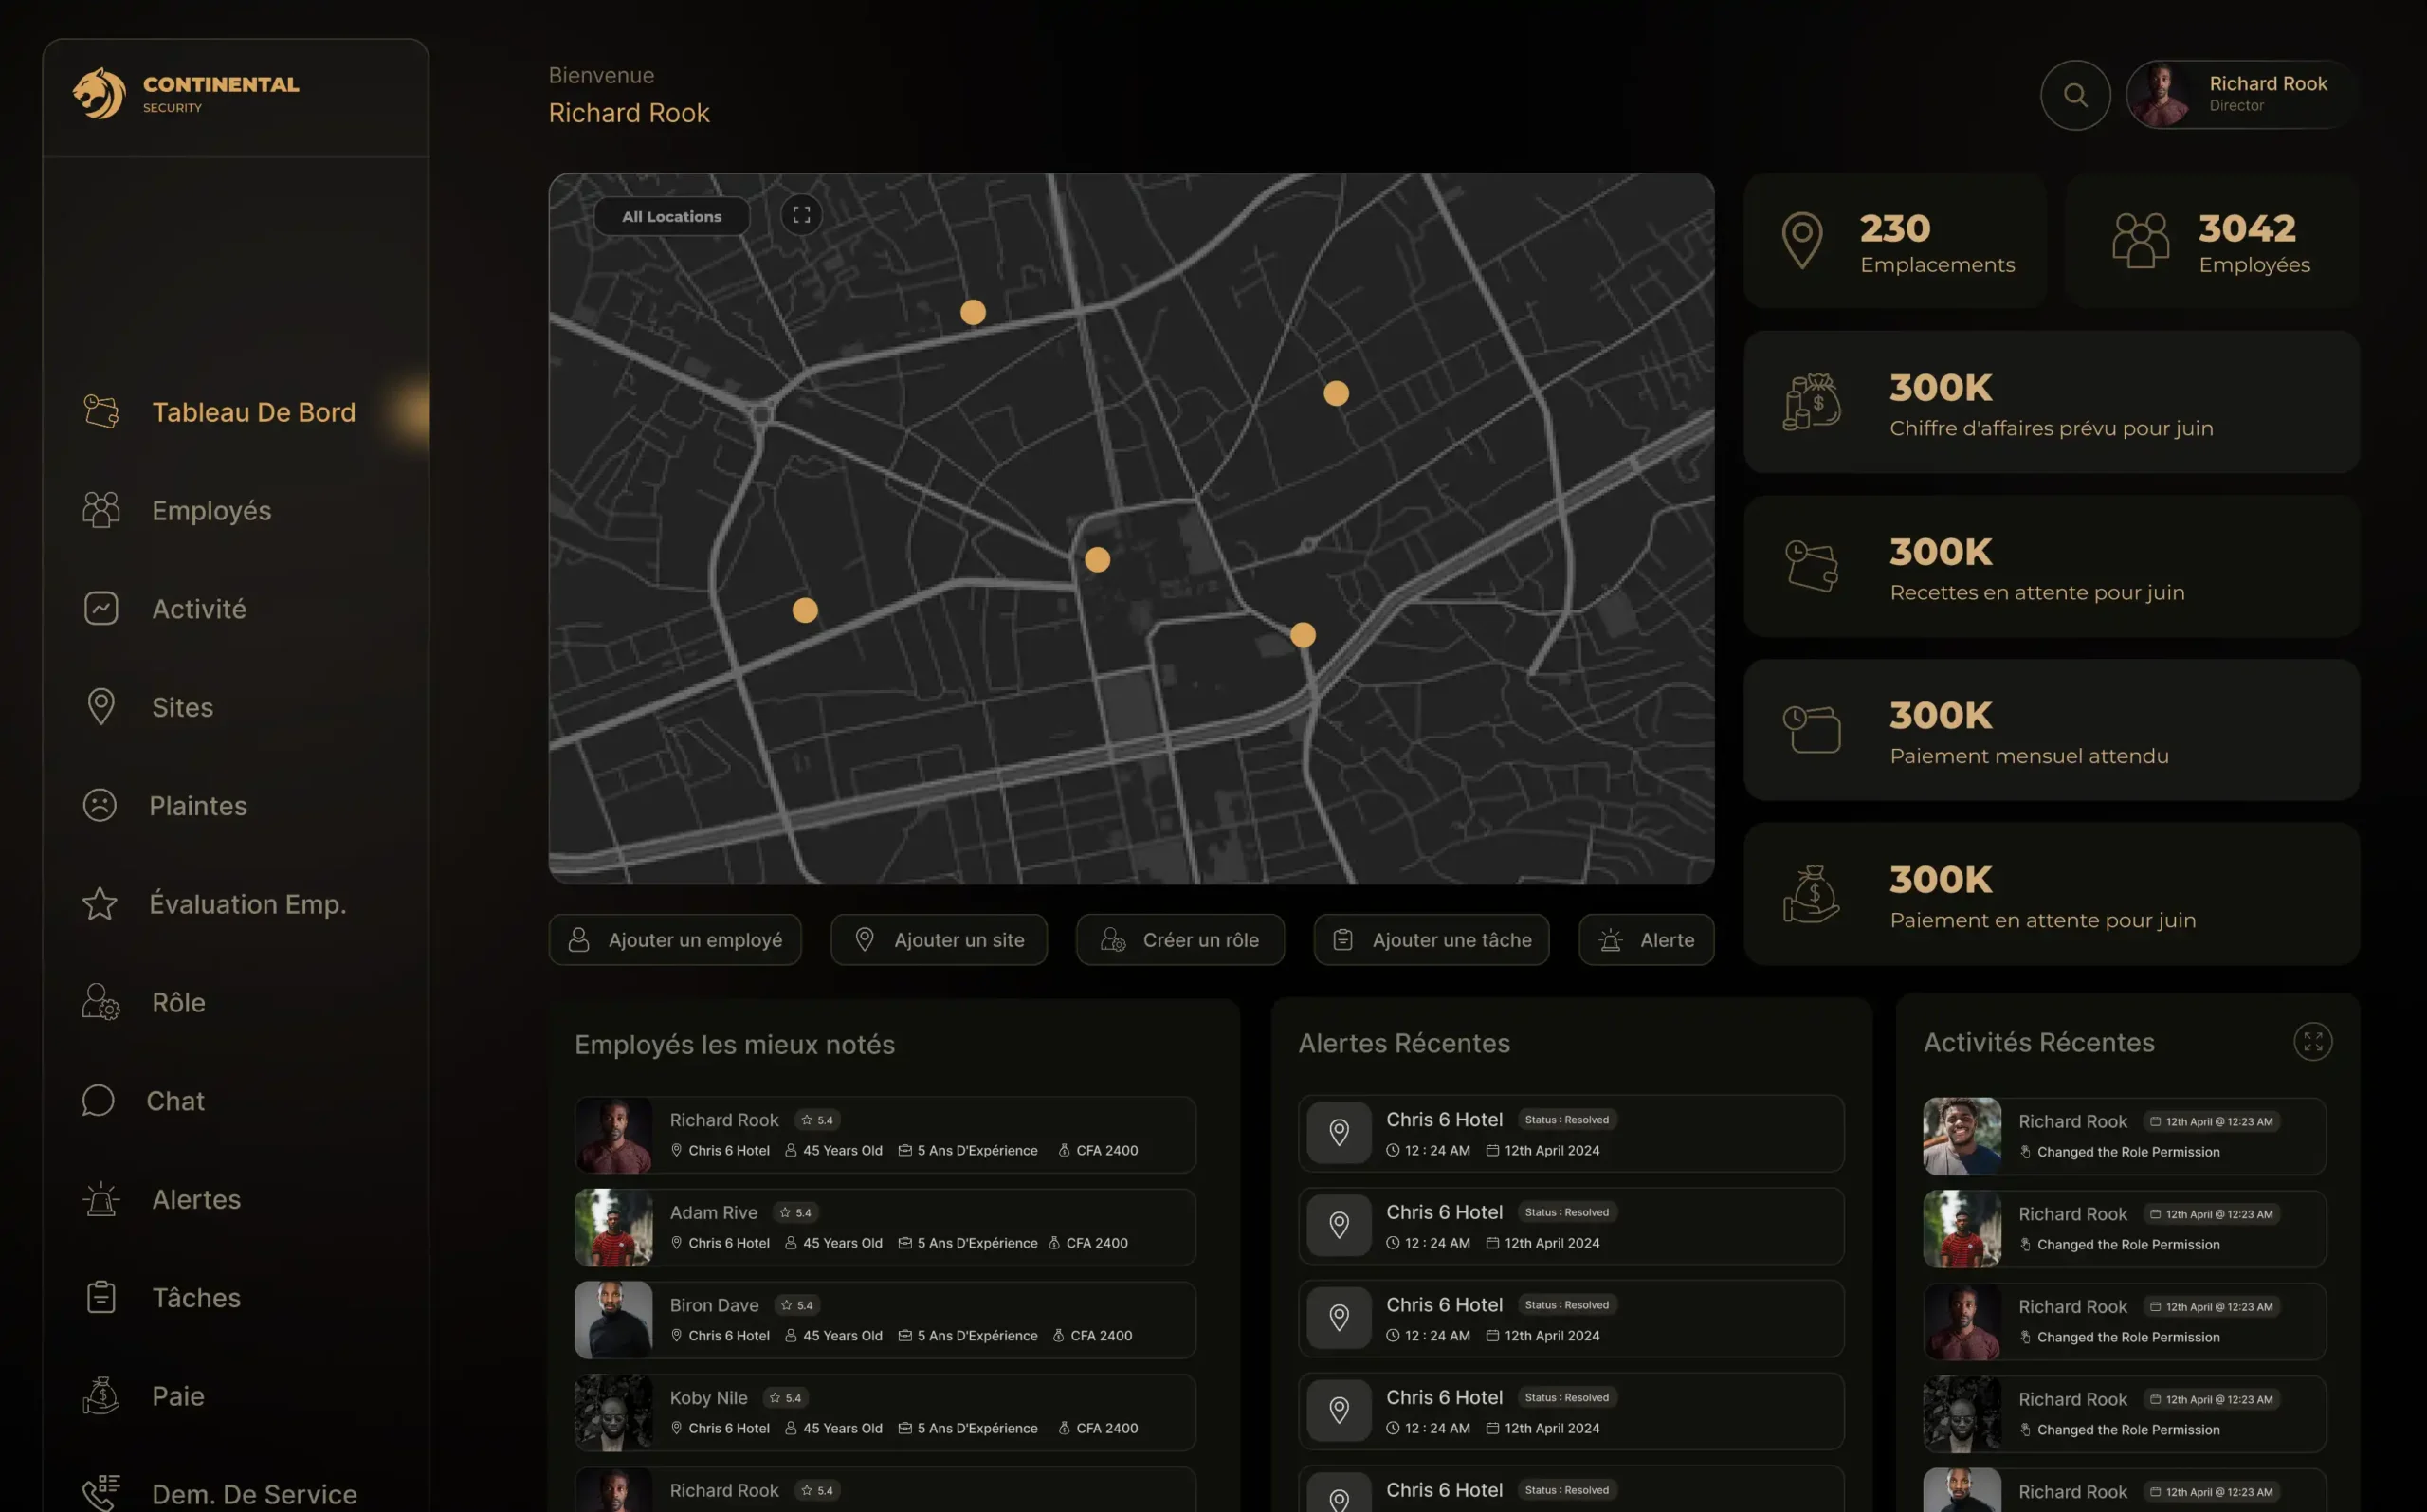Click the top-left map location marker
The image size is (2427, 1512).
point(973,312)
